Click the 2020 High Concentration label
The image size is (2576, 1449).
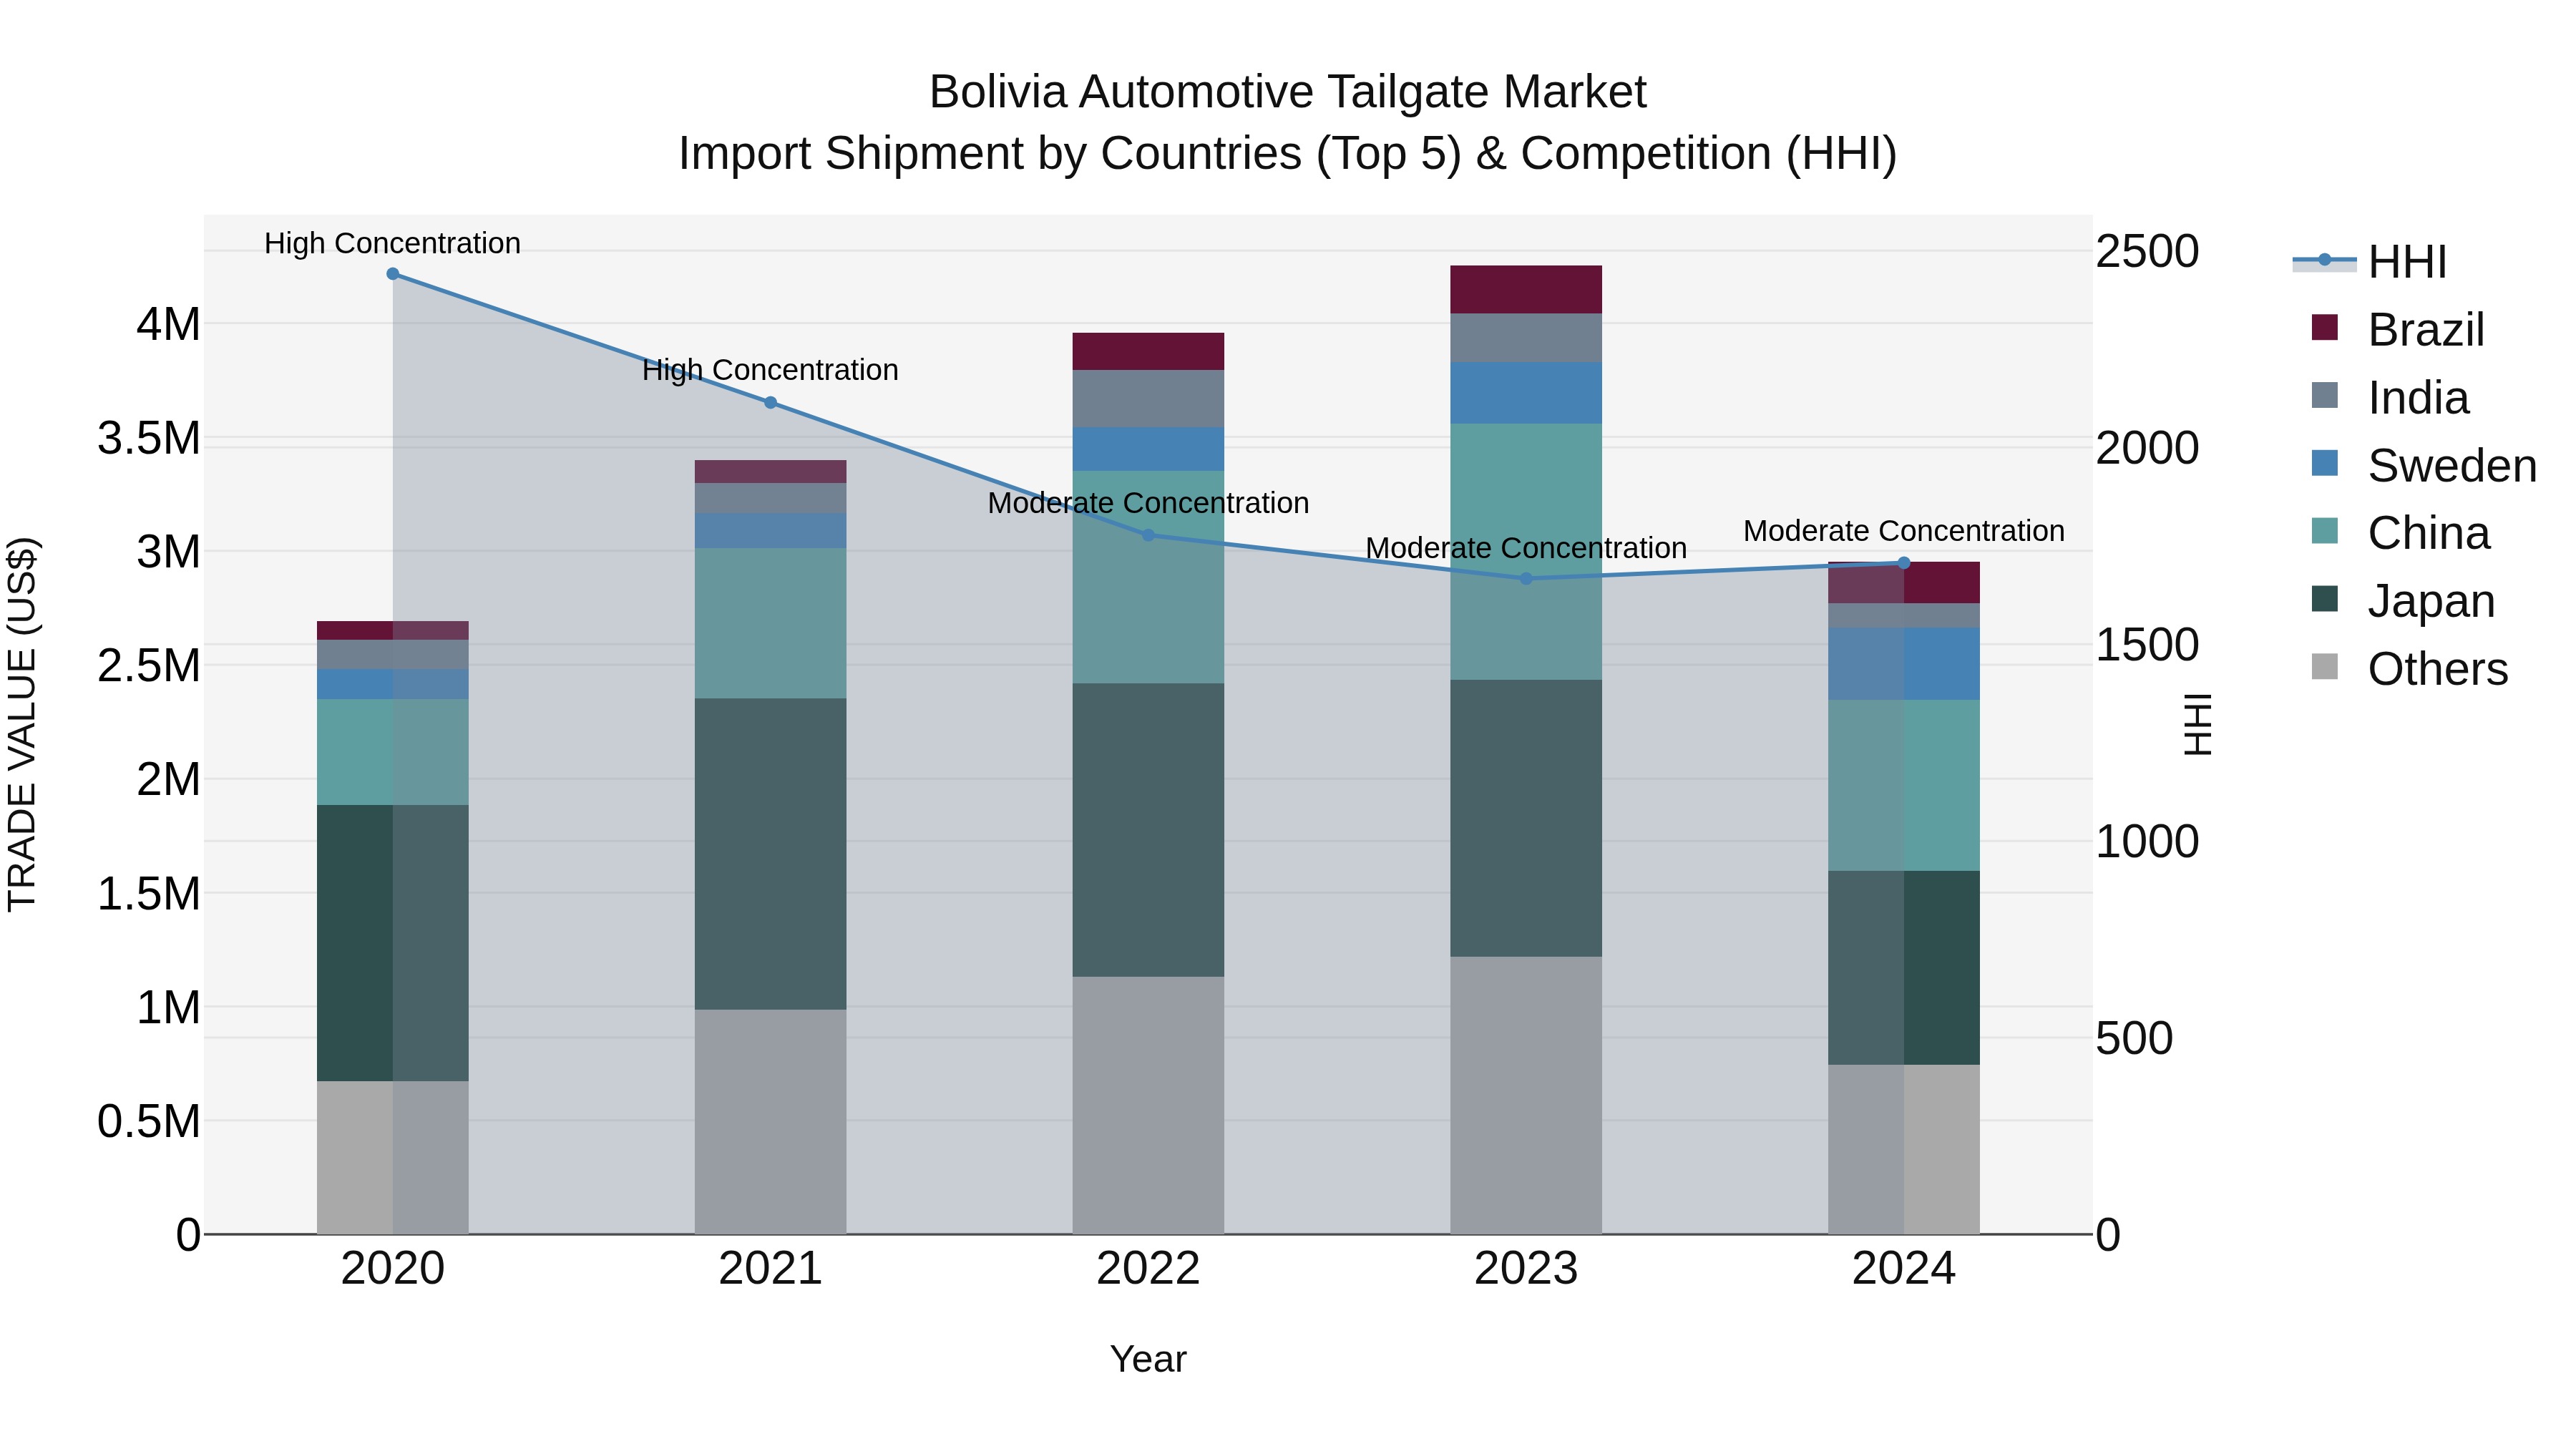[x=393, y=243]
